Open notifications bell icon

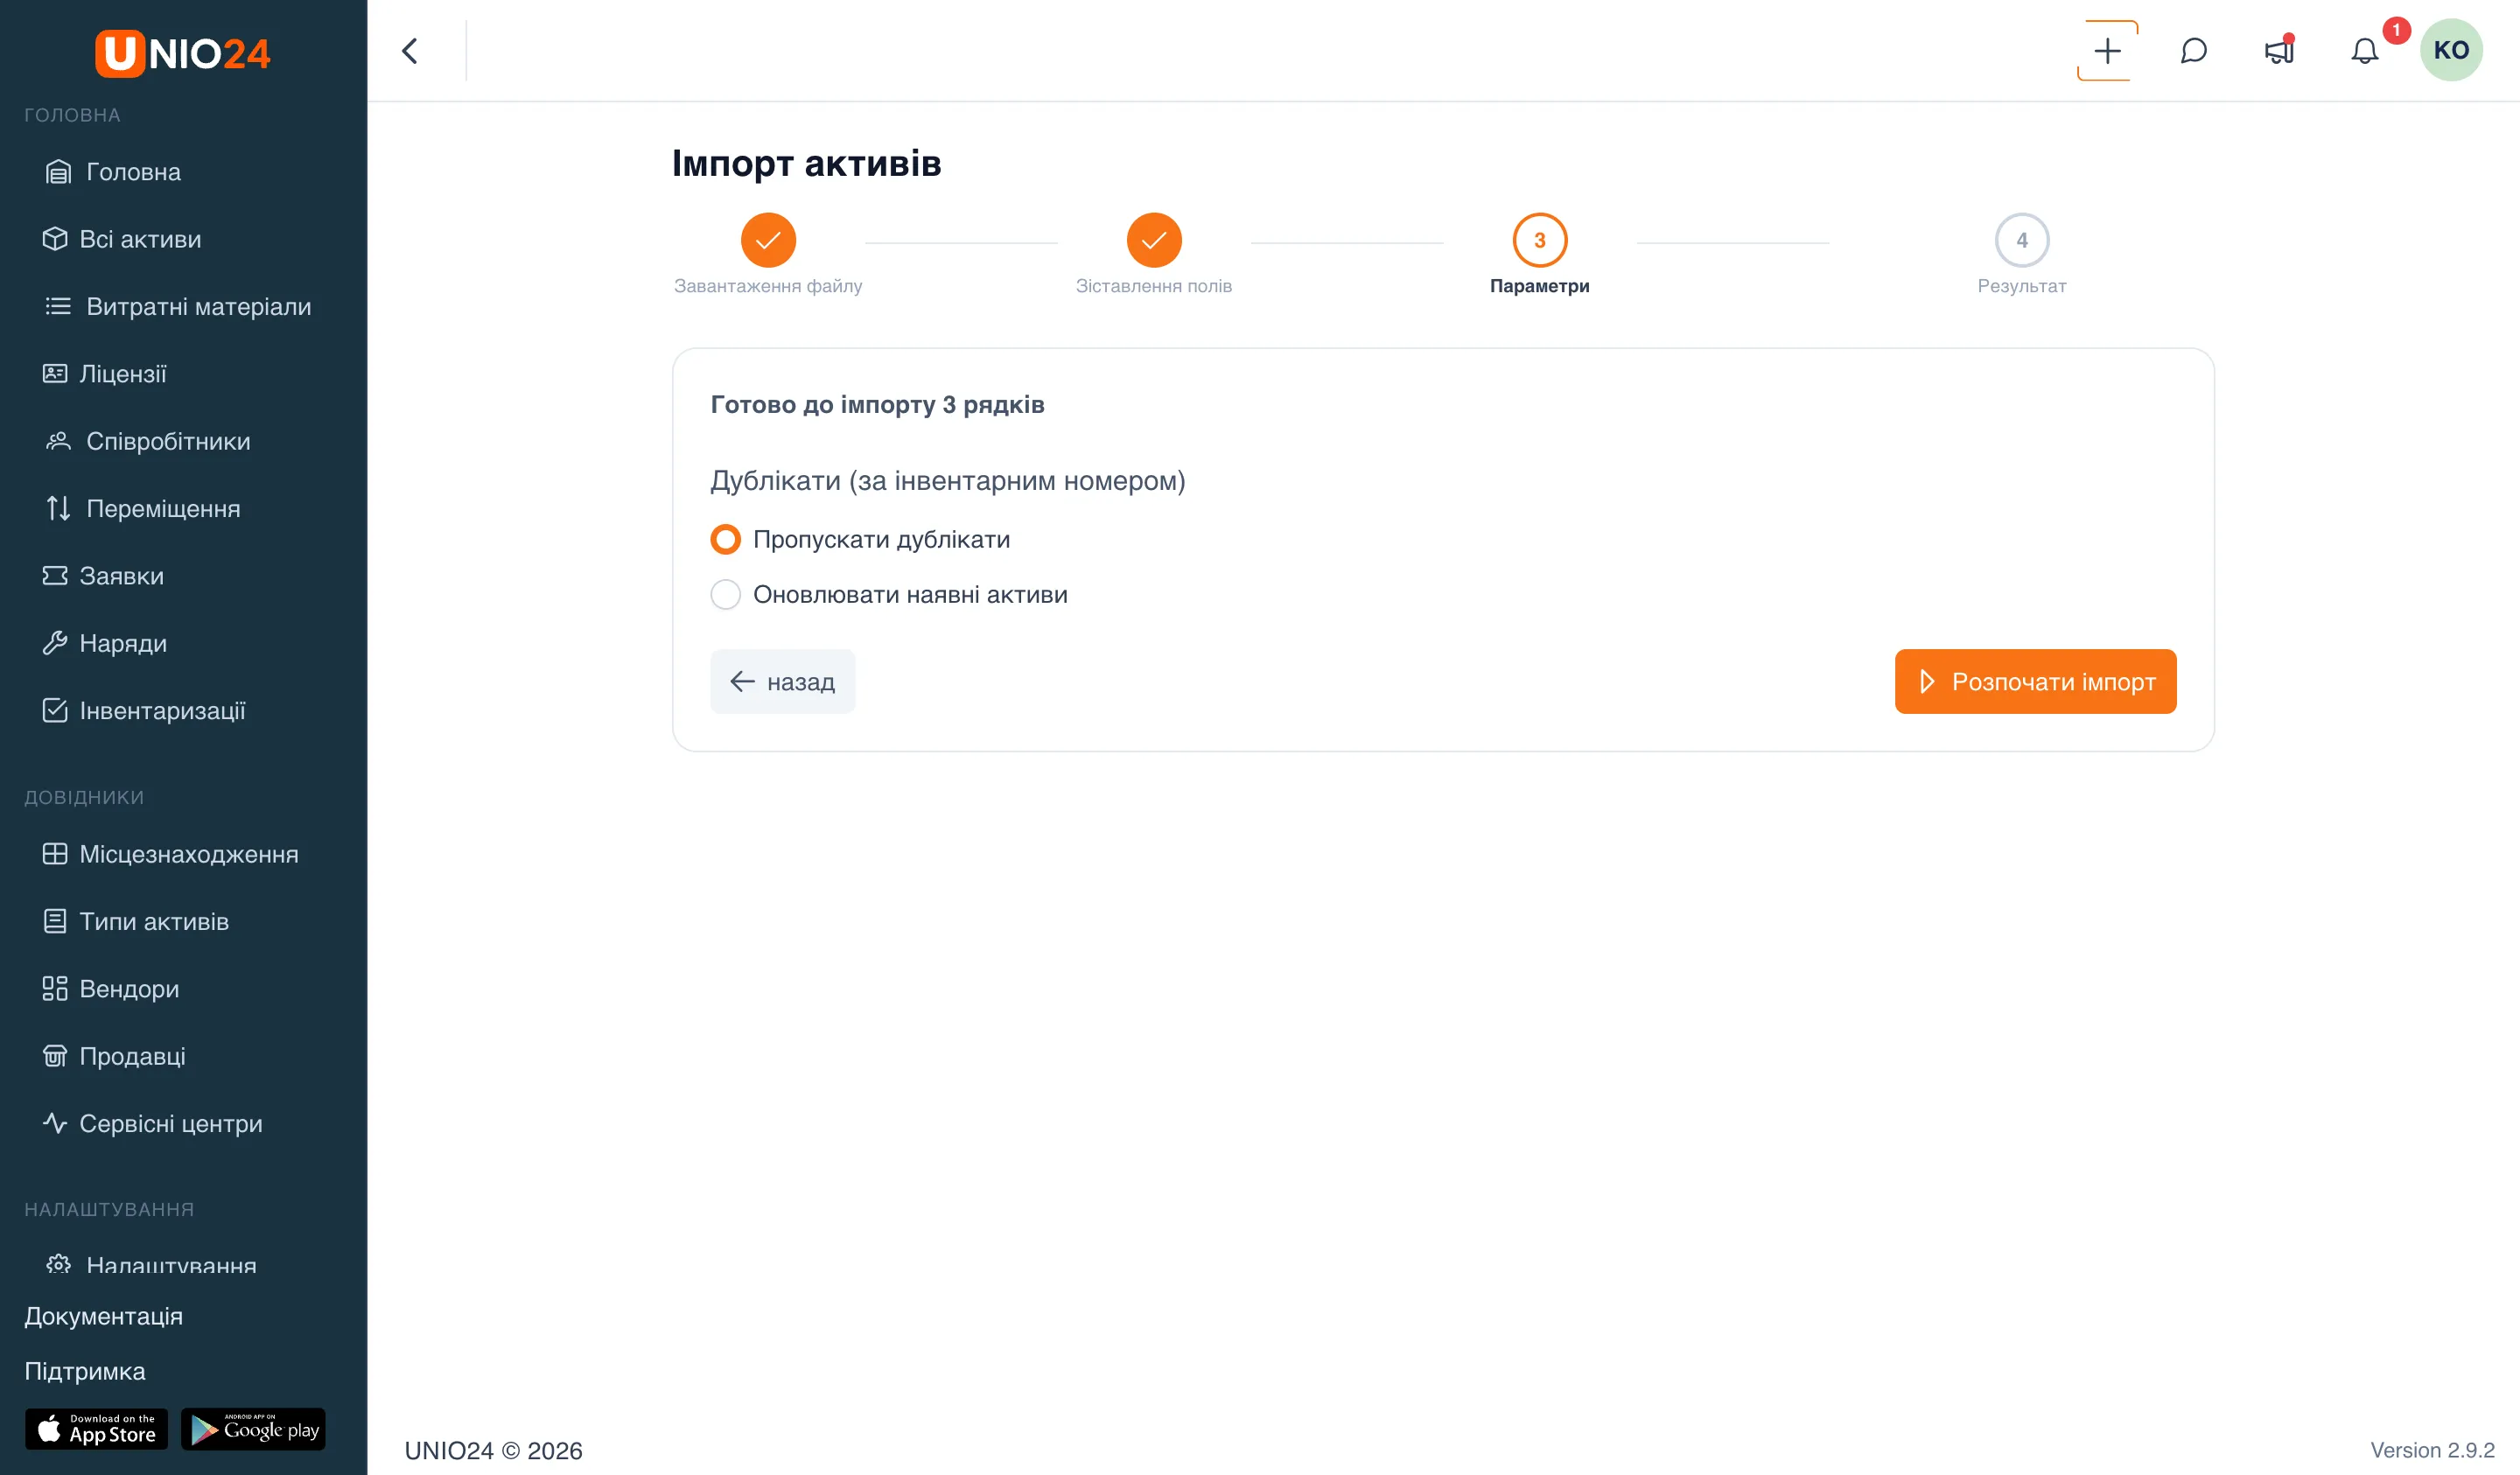(x=2365, y=50)
